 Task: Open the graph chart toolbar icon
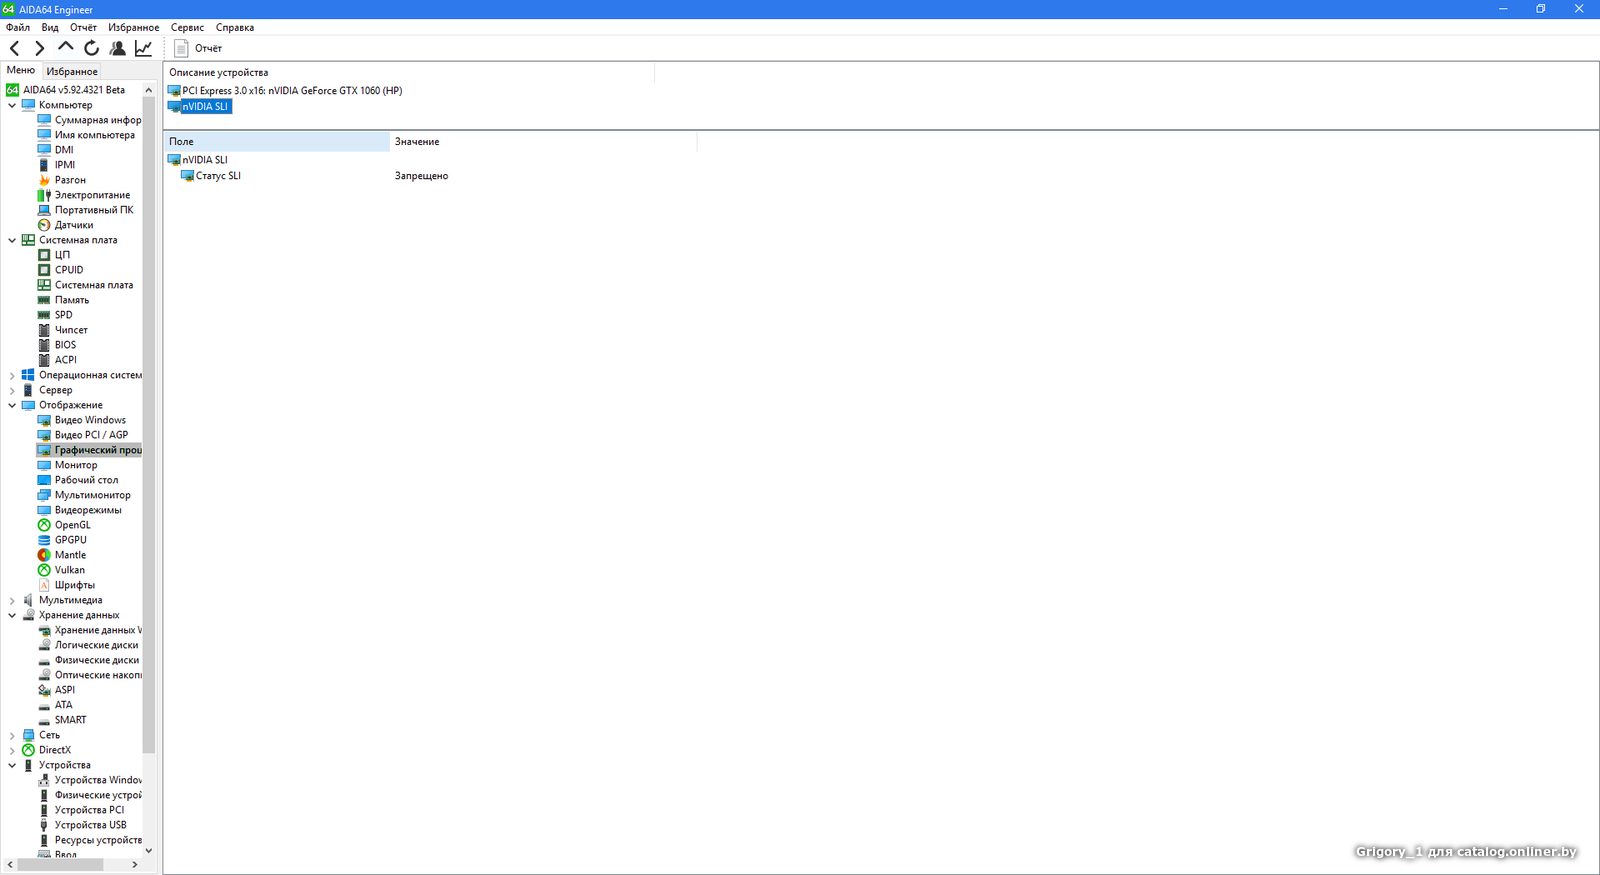144,48
